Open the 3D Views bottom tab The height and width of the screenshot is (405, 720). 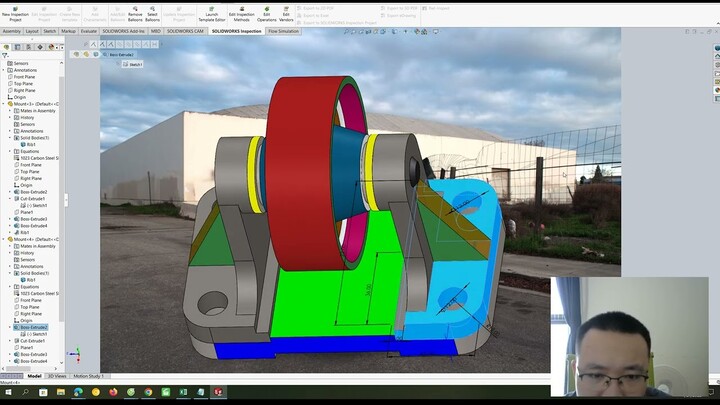pyautogui.click(x=57, y=376)
